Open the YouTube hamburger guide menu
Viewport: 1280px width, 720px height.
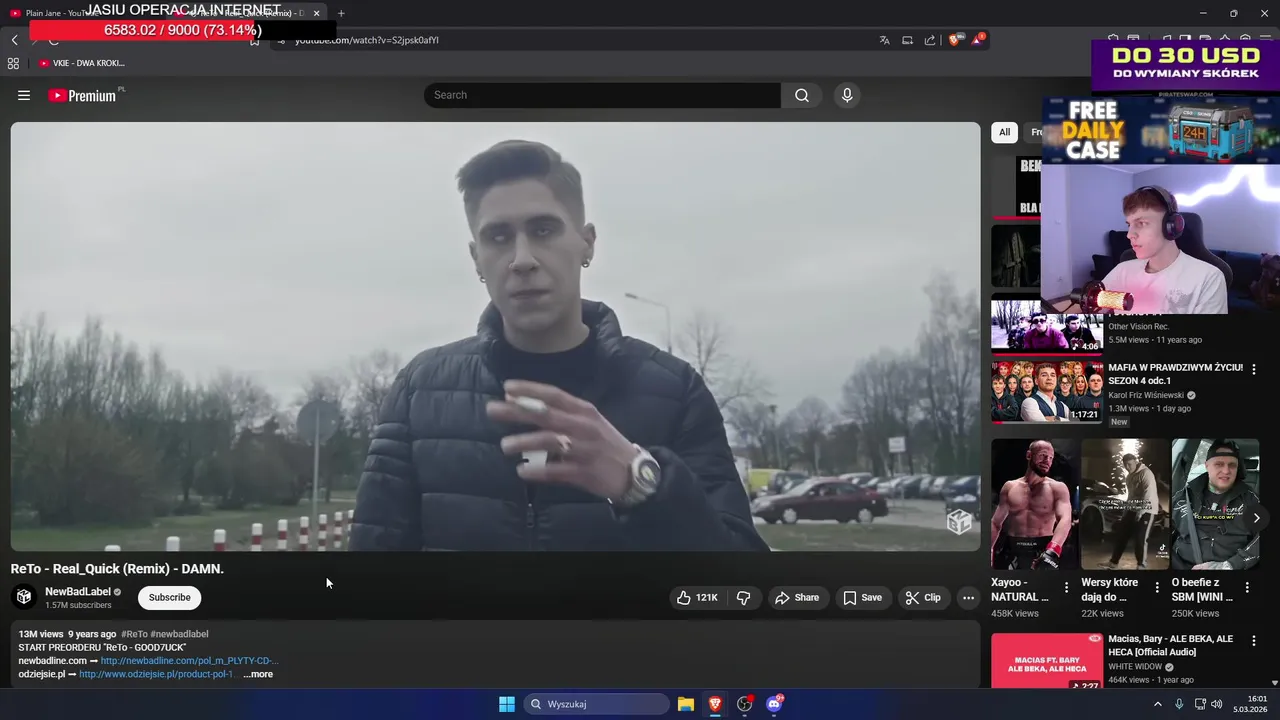(24, 95)
